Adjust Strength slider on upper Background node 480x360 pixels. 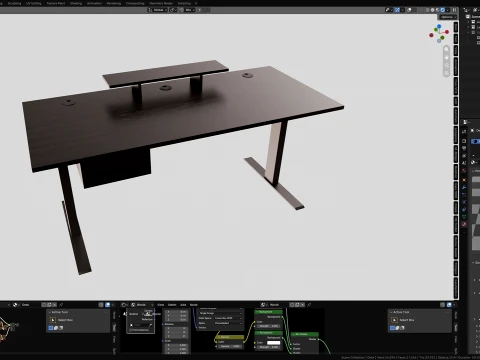[x=269, y=326]
